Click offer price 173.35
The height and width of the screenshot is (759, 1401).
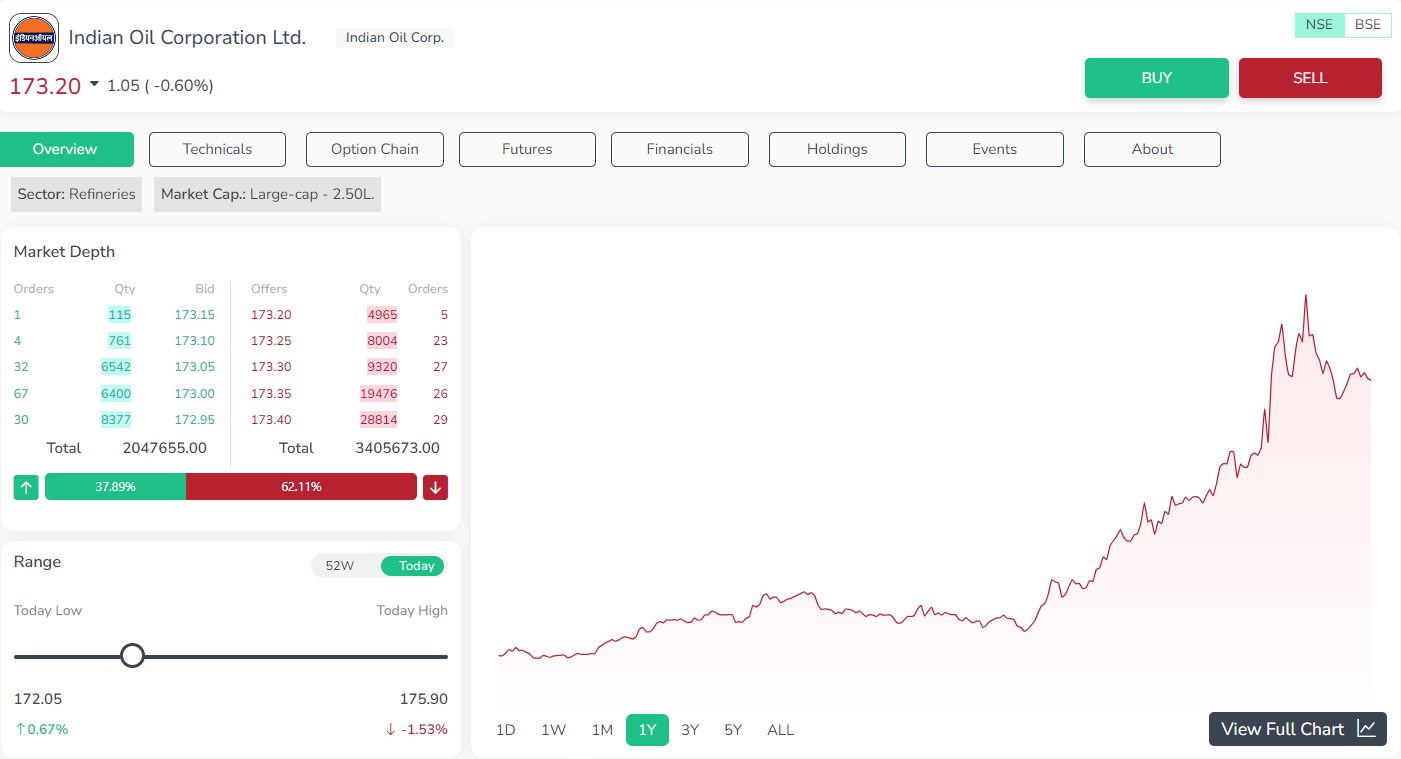[271, 394]
